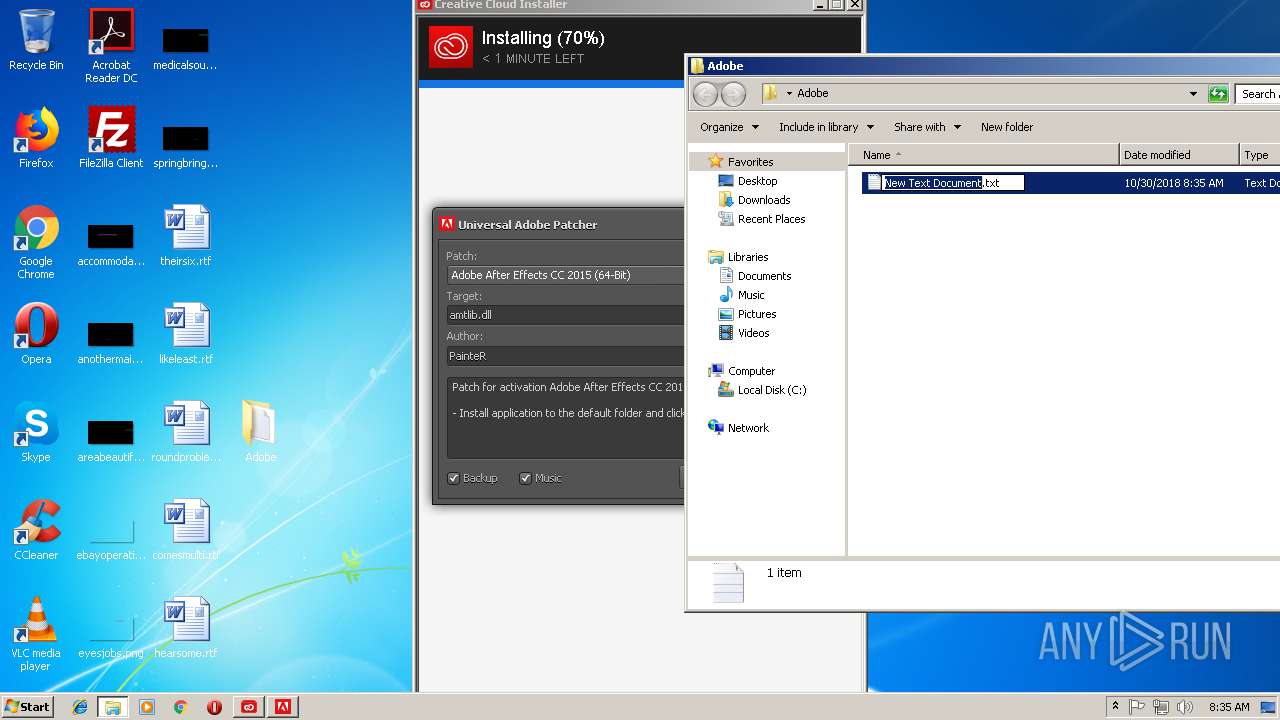Select the comesmulti.rtf document icon

click(x=186, y=530)
